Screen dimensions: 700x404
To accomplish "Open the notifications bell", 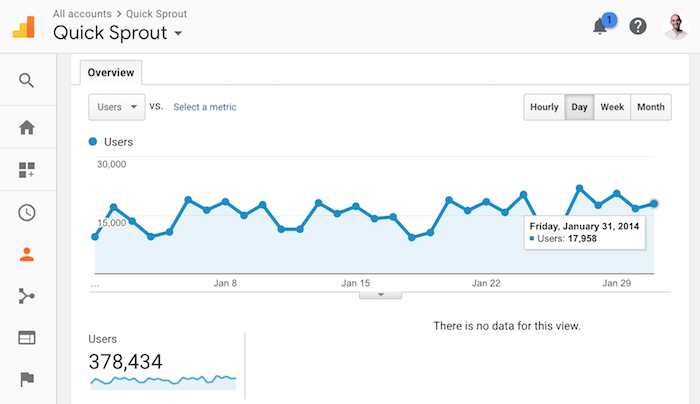I will click(600, 26).
